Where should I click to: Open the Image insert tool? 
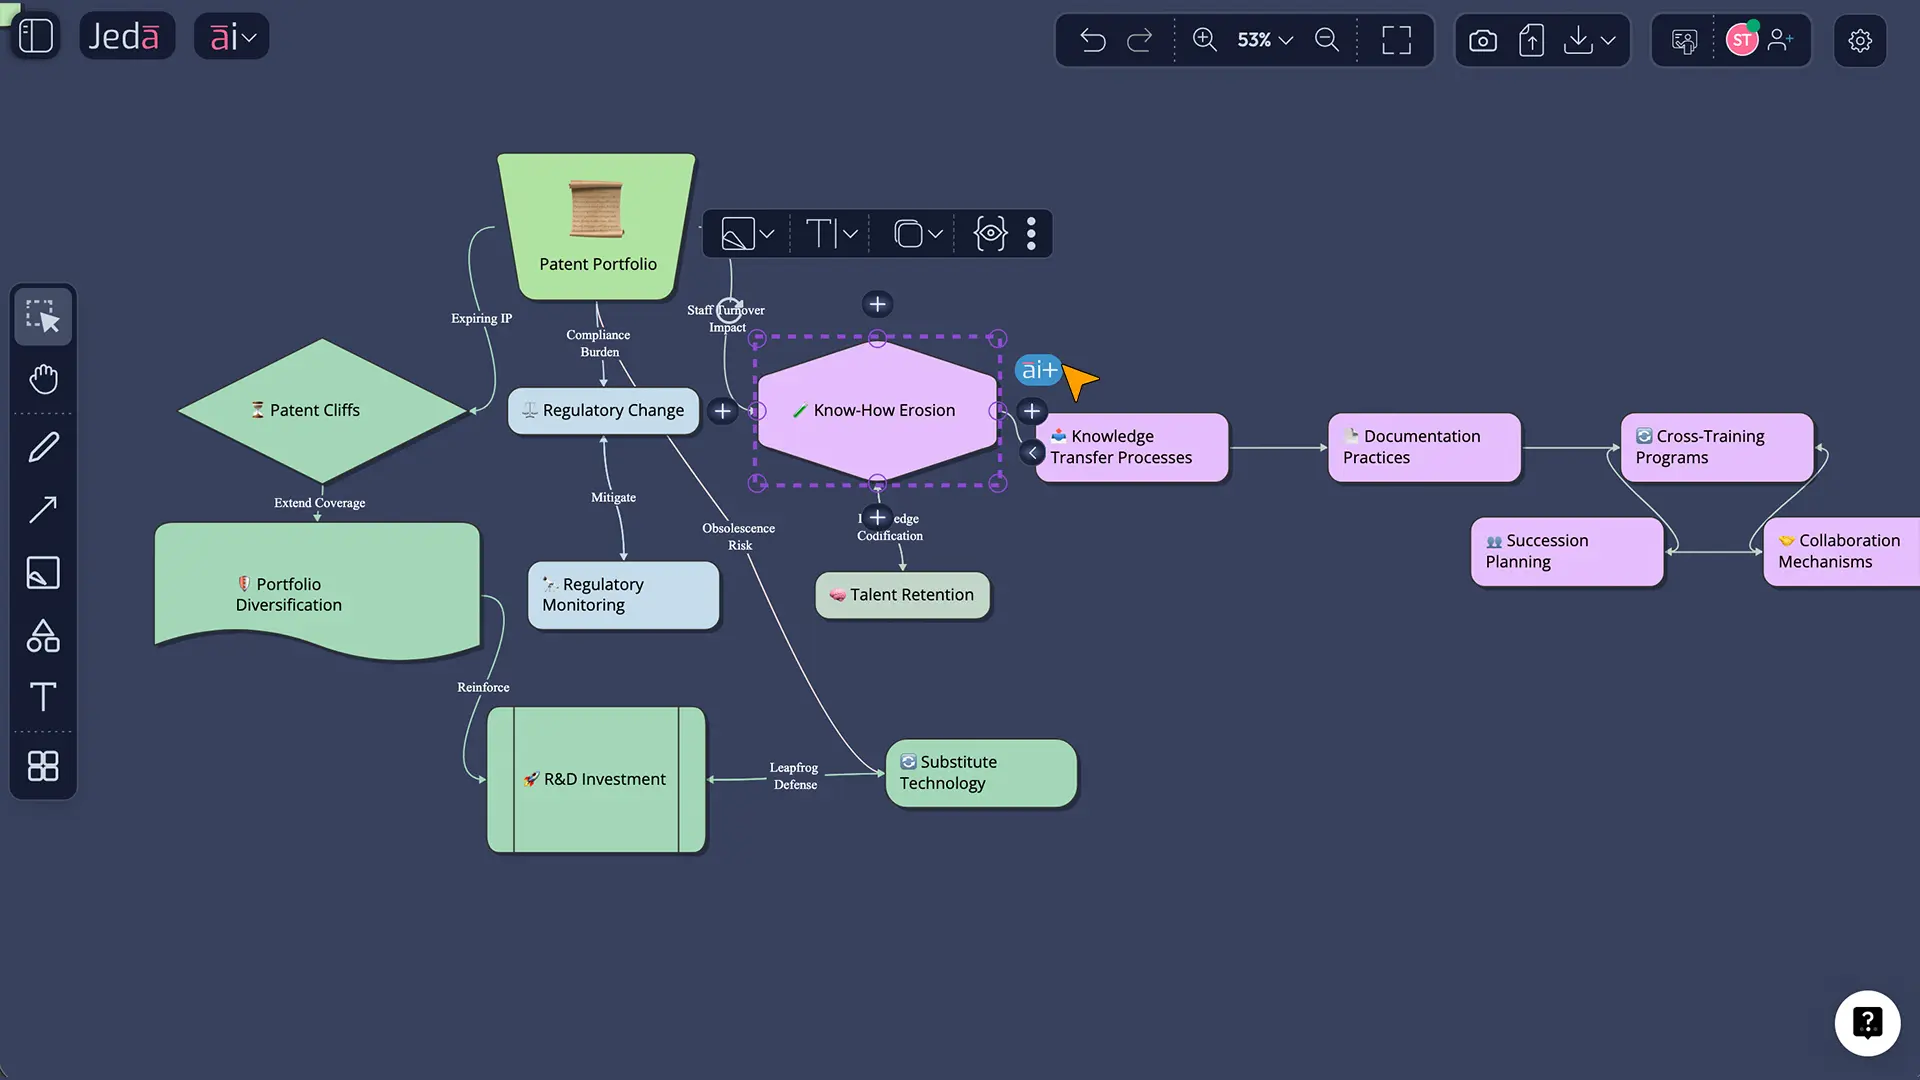[x=43, y=573]
